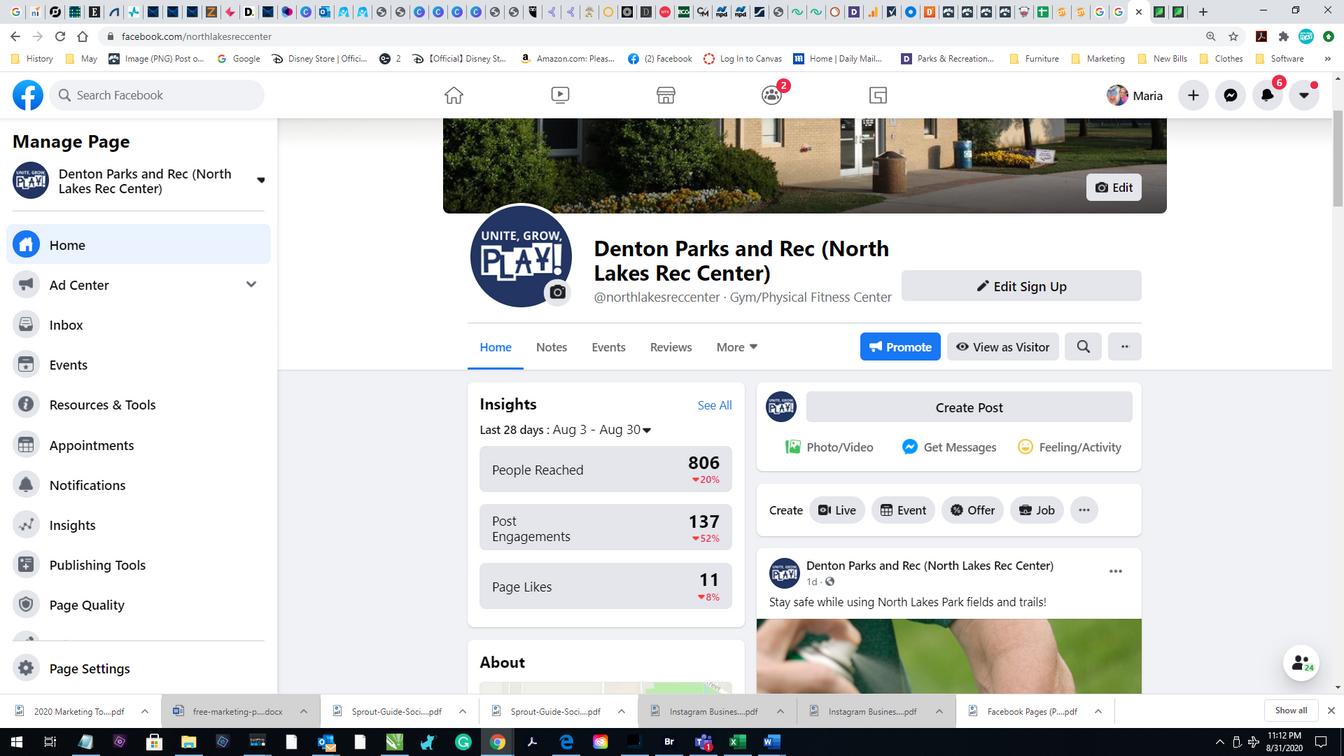
Task: Click Show all downloads
Action: click(1291, 711)
